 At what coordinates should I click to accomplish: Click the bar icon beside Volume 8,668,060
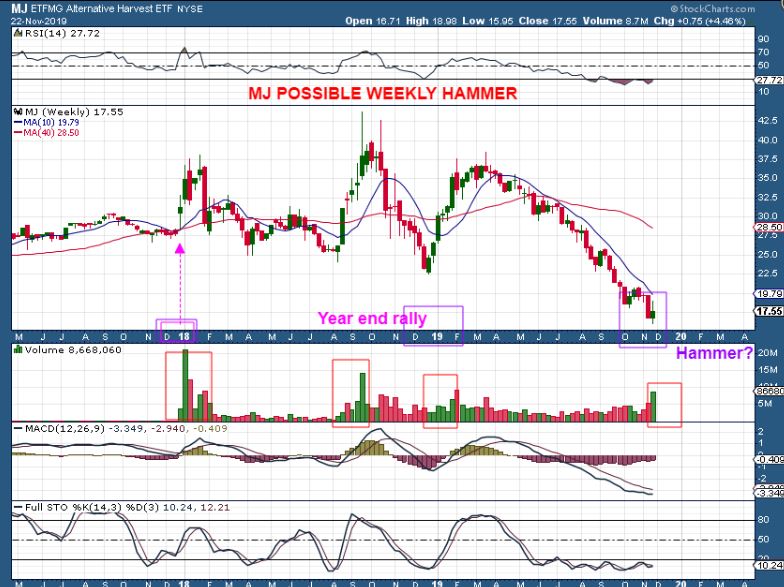point(18,350)
